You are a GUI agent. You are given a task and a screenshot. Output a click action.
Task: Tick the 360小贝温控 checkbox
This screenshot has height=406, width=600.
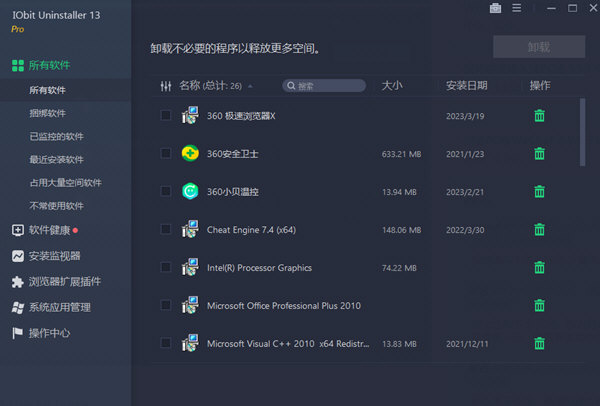point(166,191)
